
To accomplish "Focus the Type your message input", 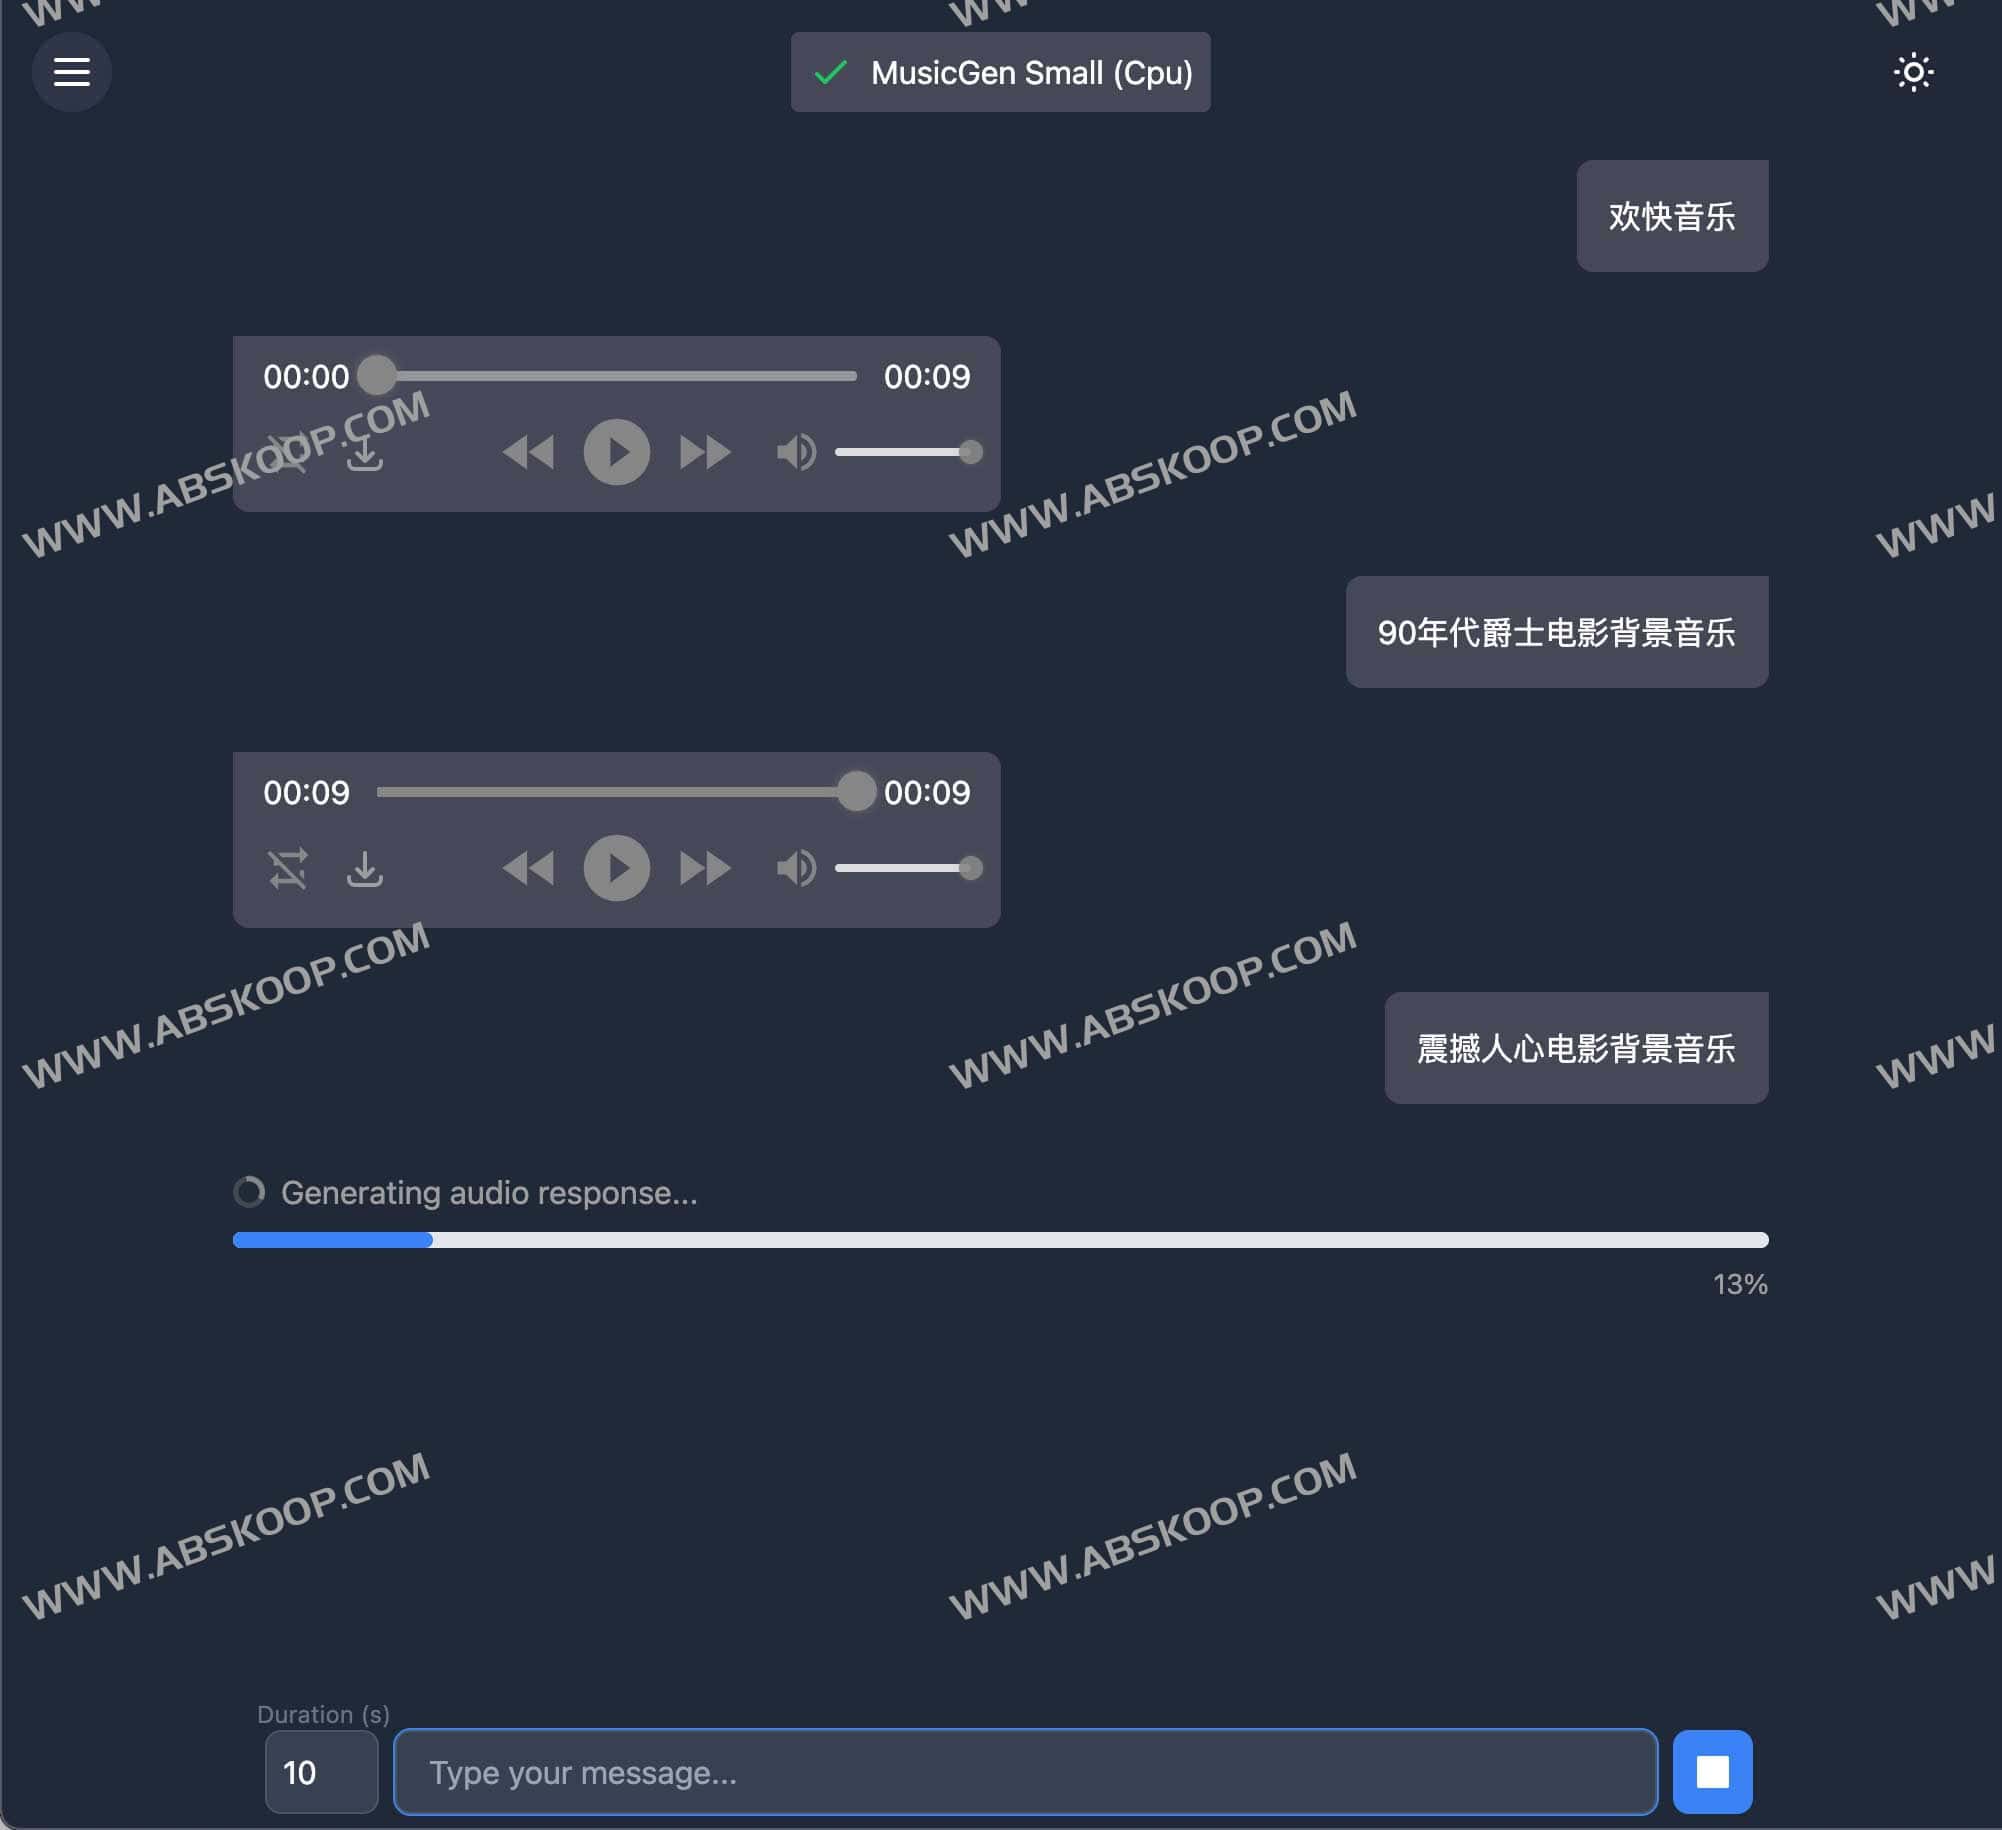I will click(1025, 1772).
